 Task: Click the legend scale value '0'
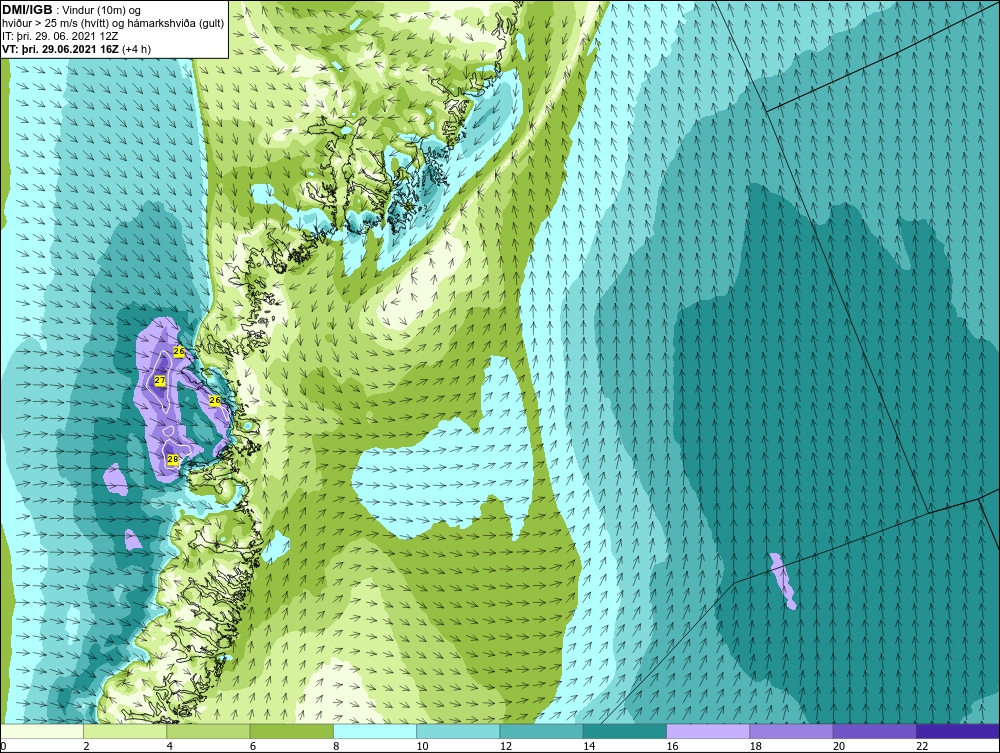click(3, 747)
